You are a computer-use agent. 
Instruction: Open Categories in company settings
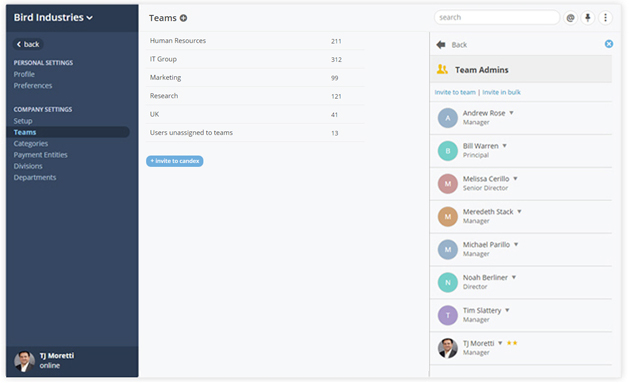tap(30, 143)
